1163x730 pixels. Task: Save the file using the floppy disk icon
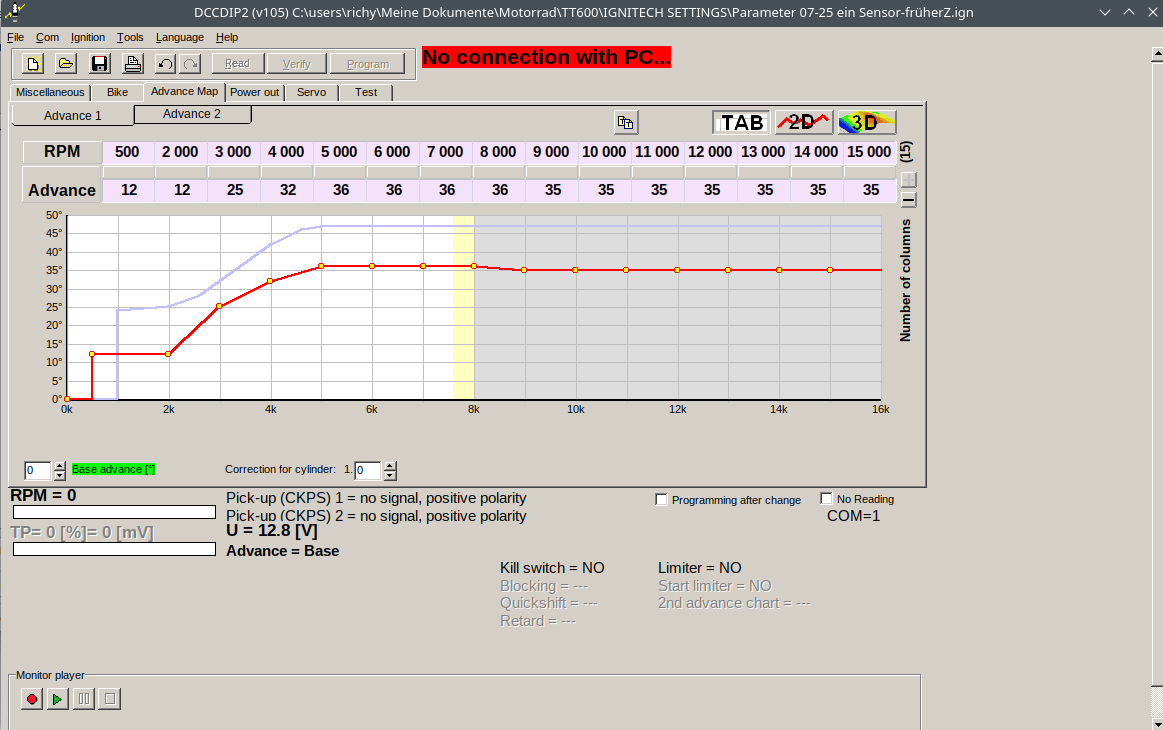point(99,64)
